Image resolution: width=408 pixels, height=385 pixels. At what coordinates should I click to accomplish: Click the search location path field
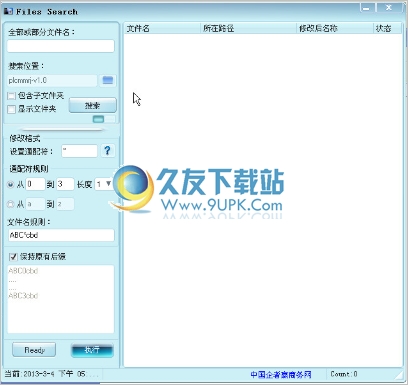[x=52, y=80]
